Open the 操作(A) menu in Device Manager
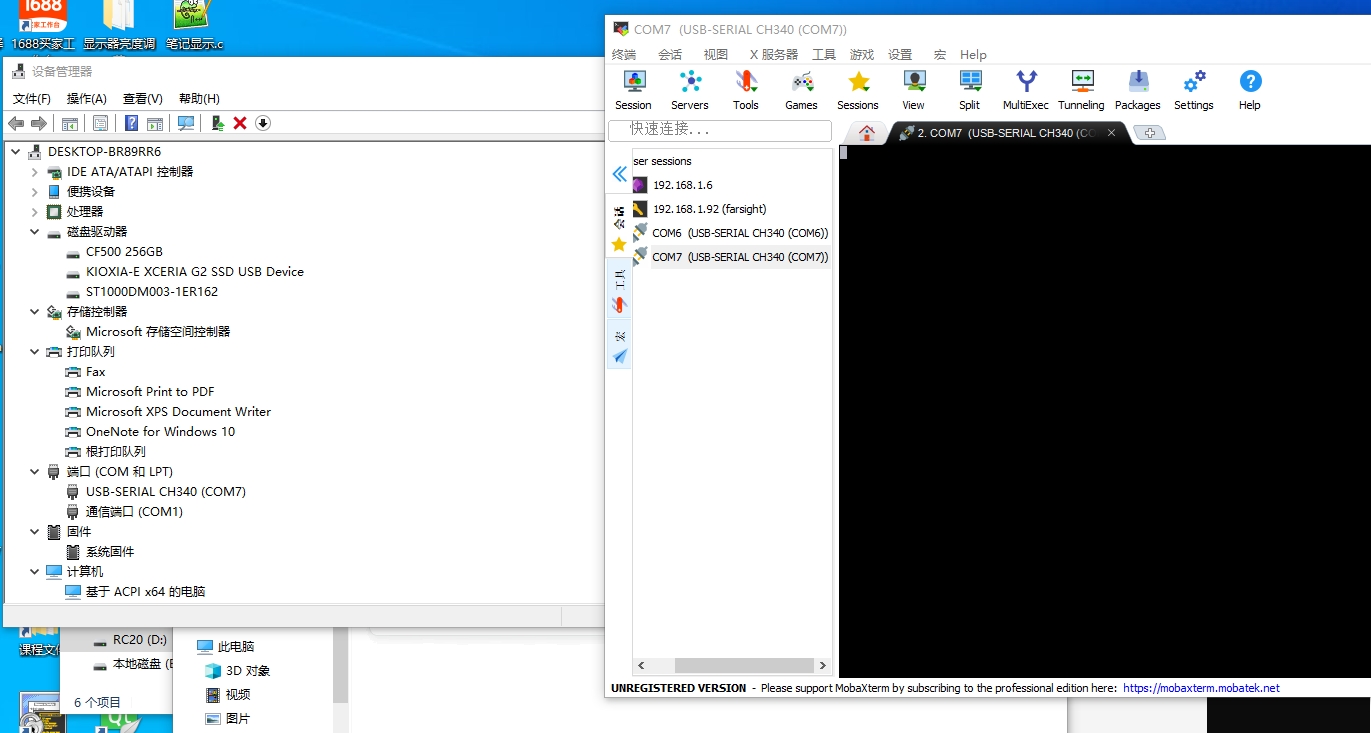Image resolution: width=1371 pixels, height=733 pixels. [x=87, y=99]
